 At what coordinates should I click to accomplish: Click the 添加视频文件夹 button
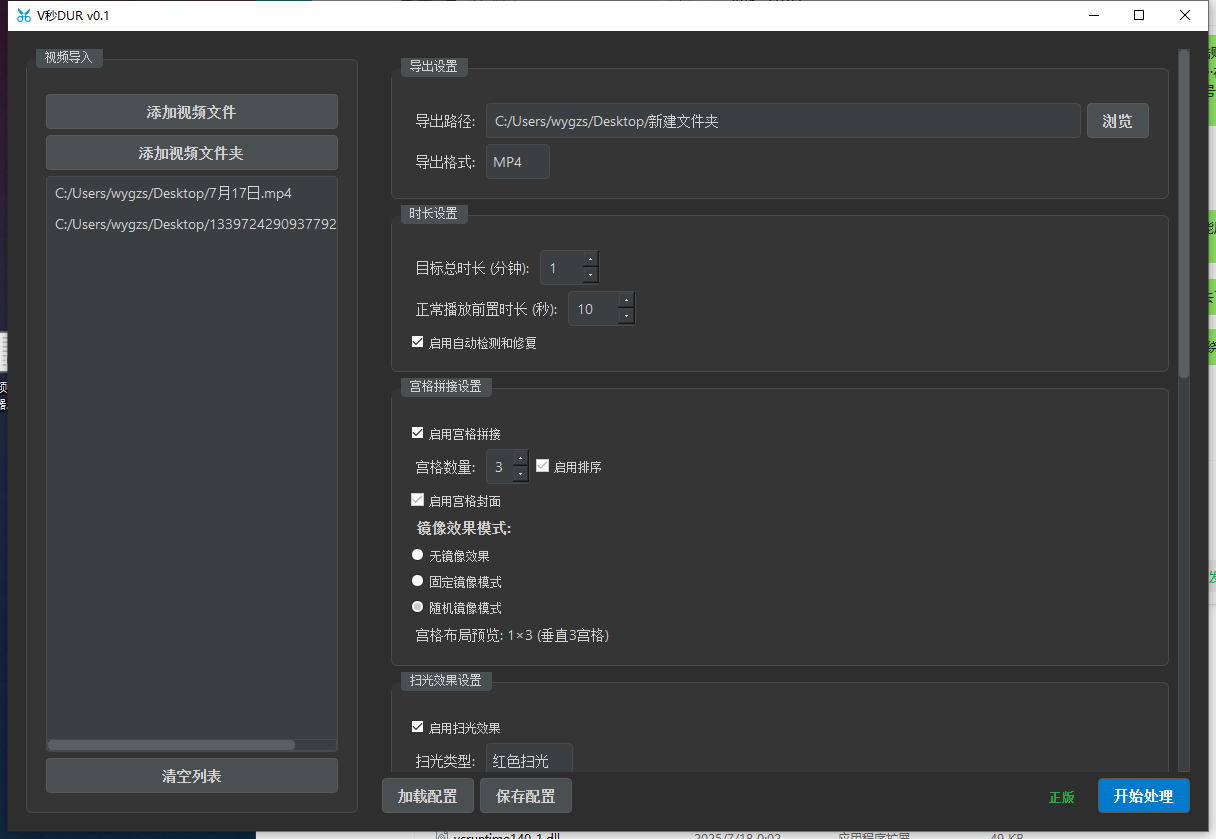(191, 153)
